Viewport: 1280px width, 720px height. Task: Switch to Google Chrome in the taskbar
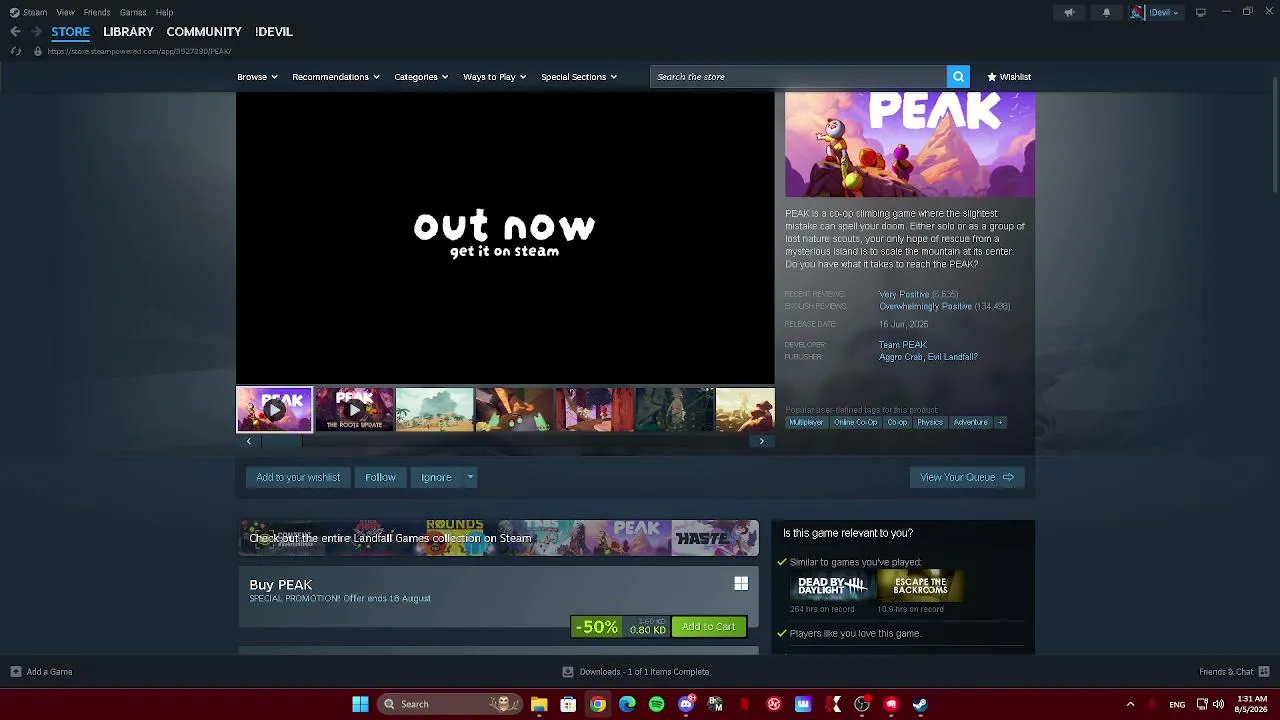(x=598, y=704)
